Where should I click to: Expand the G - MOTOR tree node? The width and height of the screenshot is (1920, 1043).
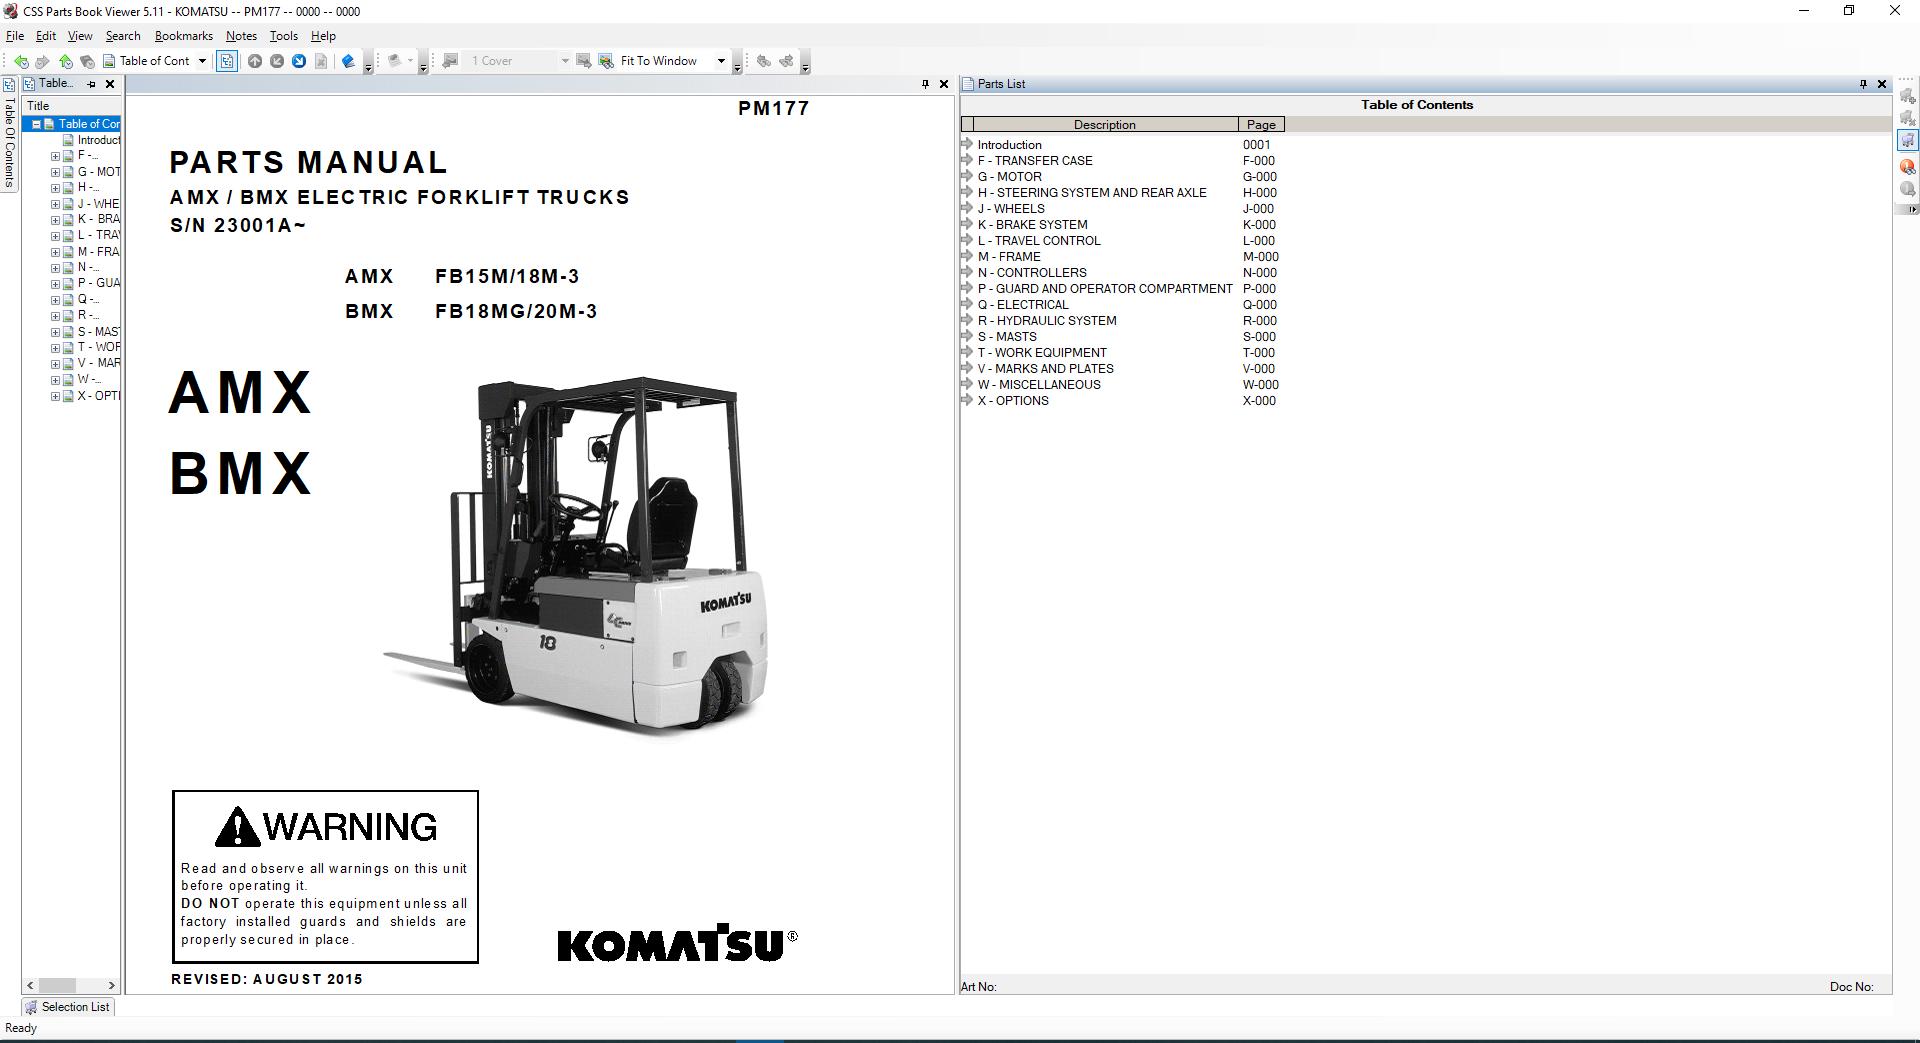[57, 171]
